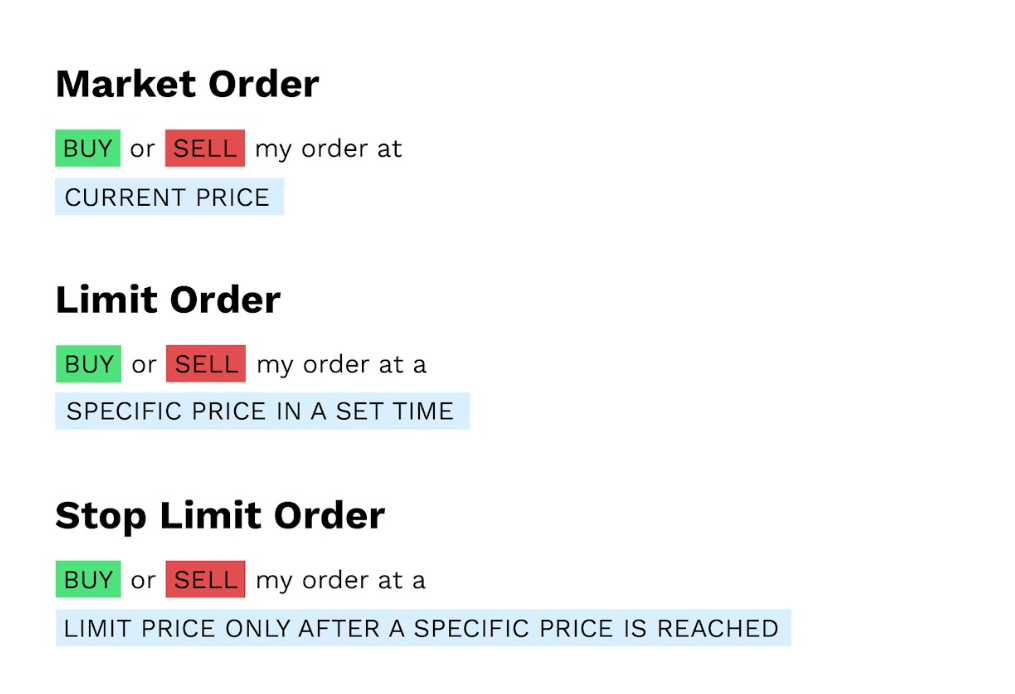
Task: Click the green BUY label under Market Order
Action: point(88,148)
